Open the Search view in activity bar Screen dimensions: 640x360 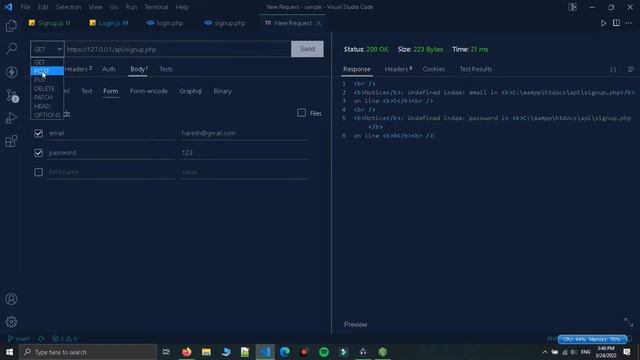(11, 49)
